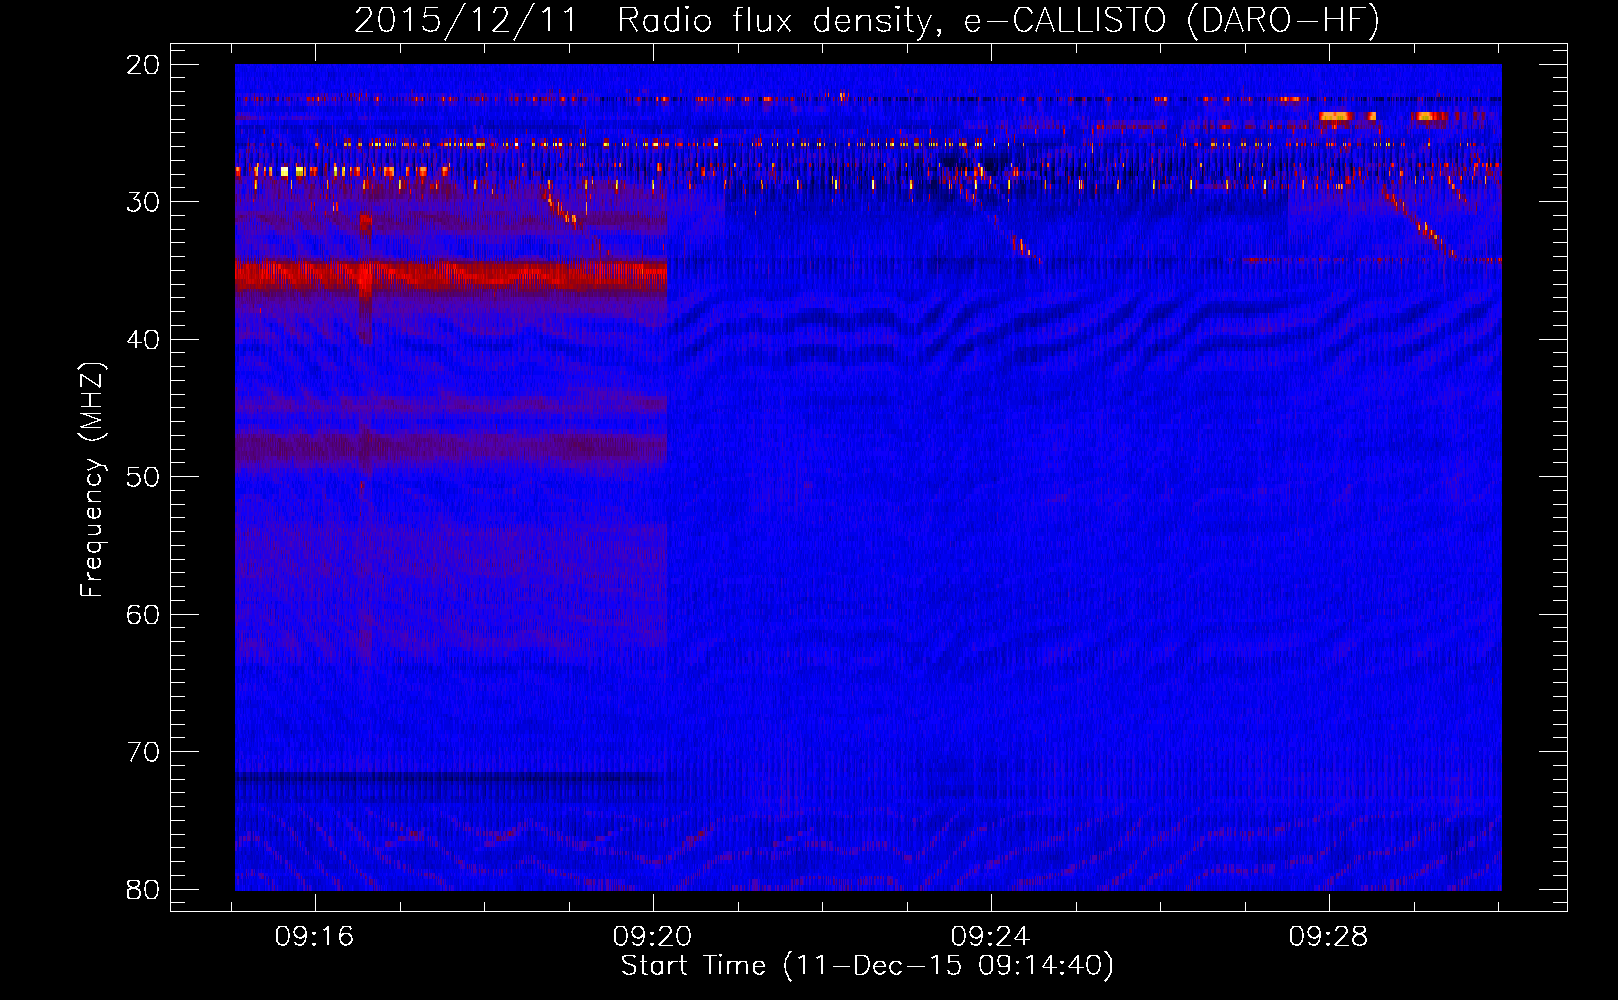Click the 20 frequency tick label
Screen dimensions: 1618x1000
(x=144, y=65)
